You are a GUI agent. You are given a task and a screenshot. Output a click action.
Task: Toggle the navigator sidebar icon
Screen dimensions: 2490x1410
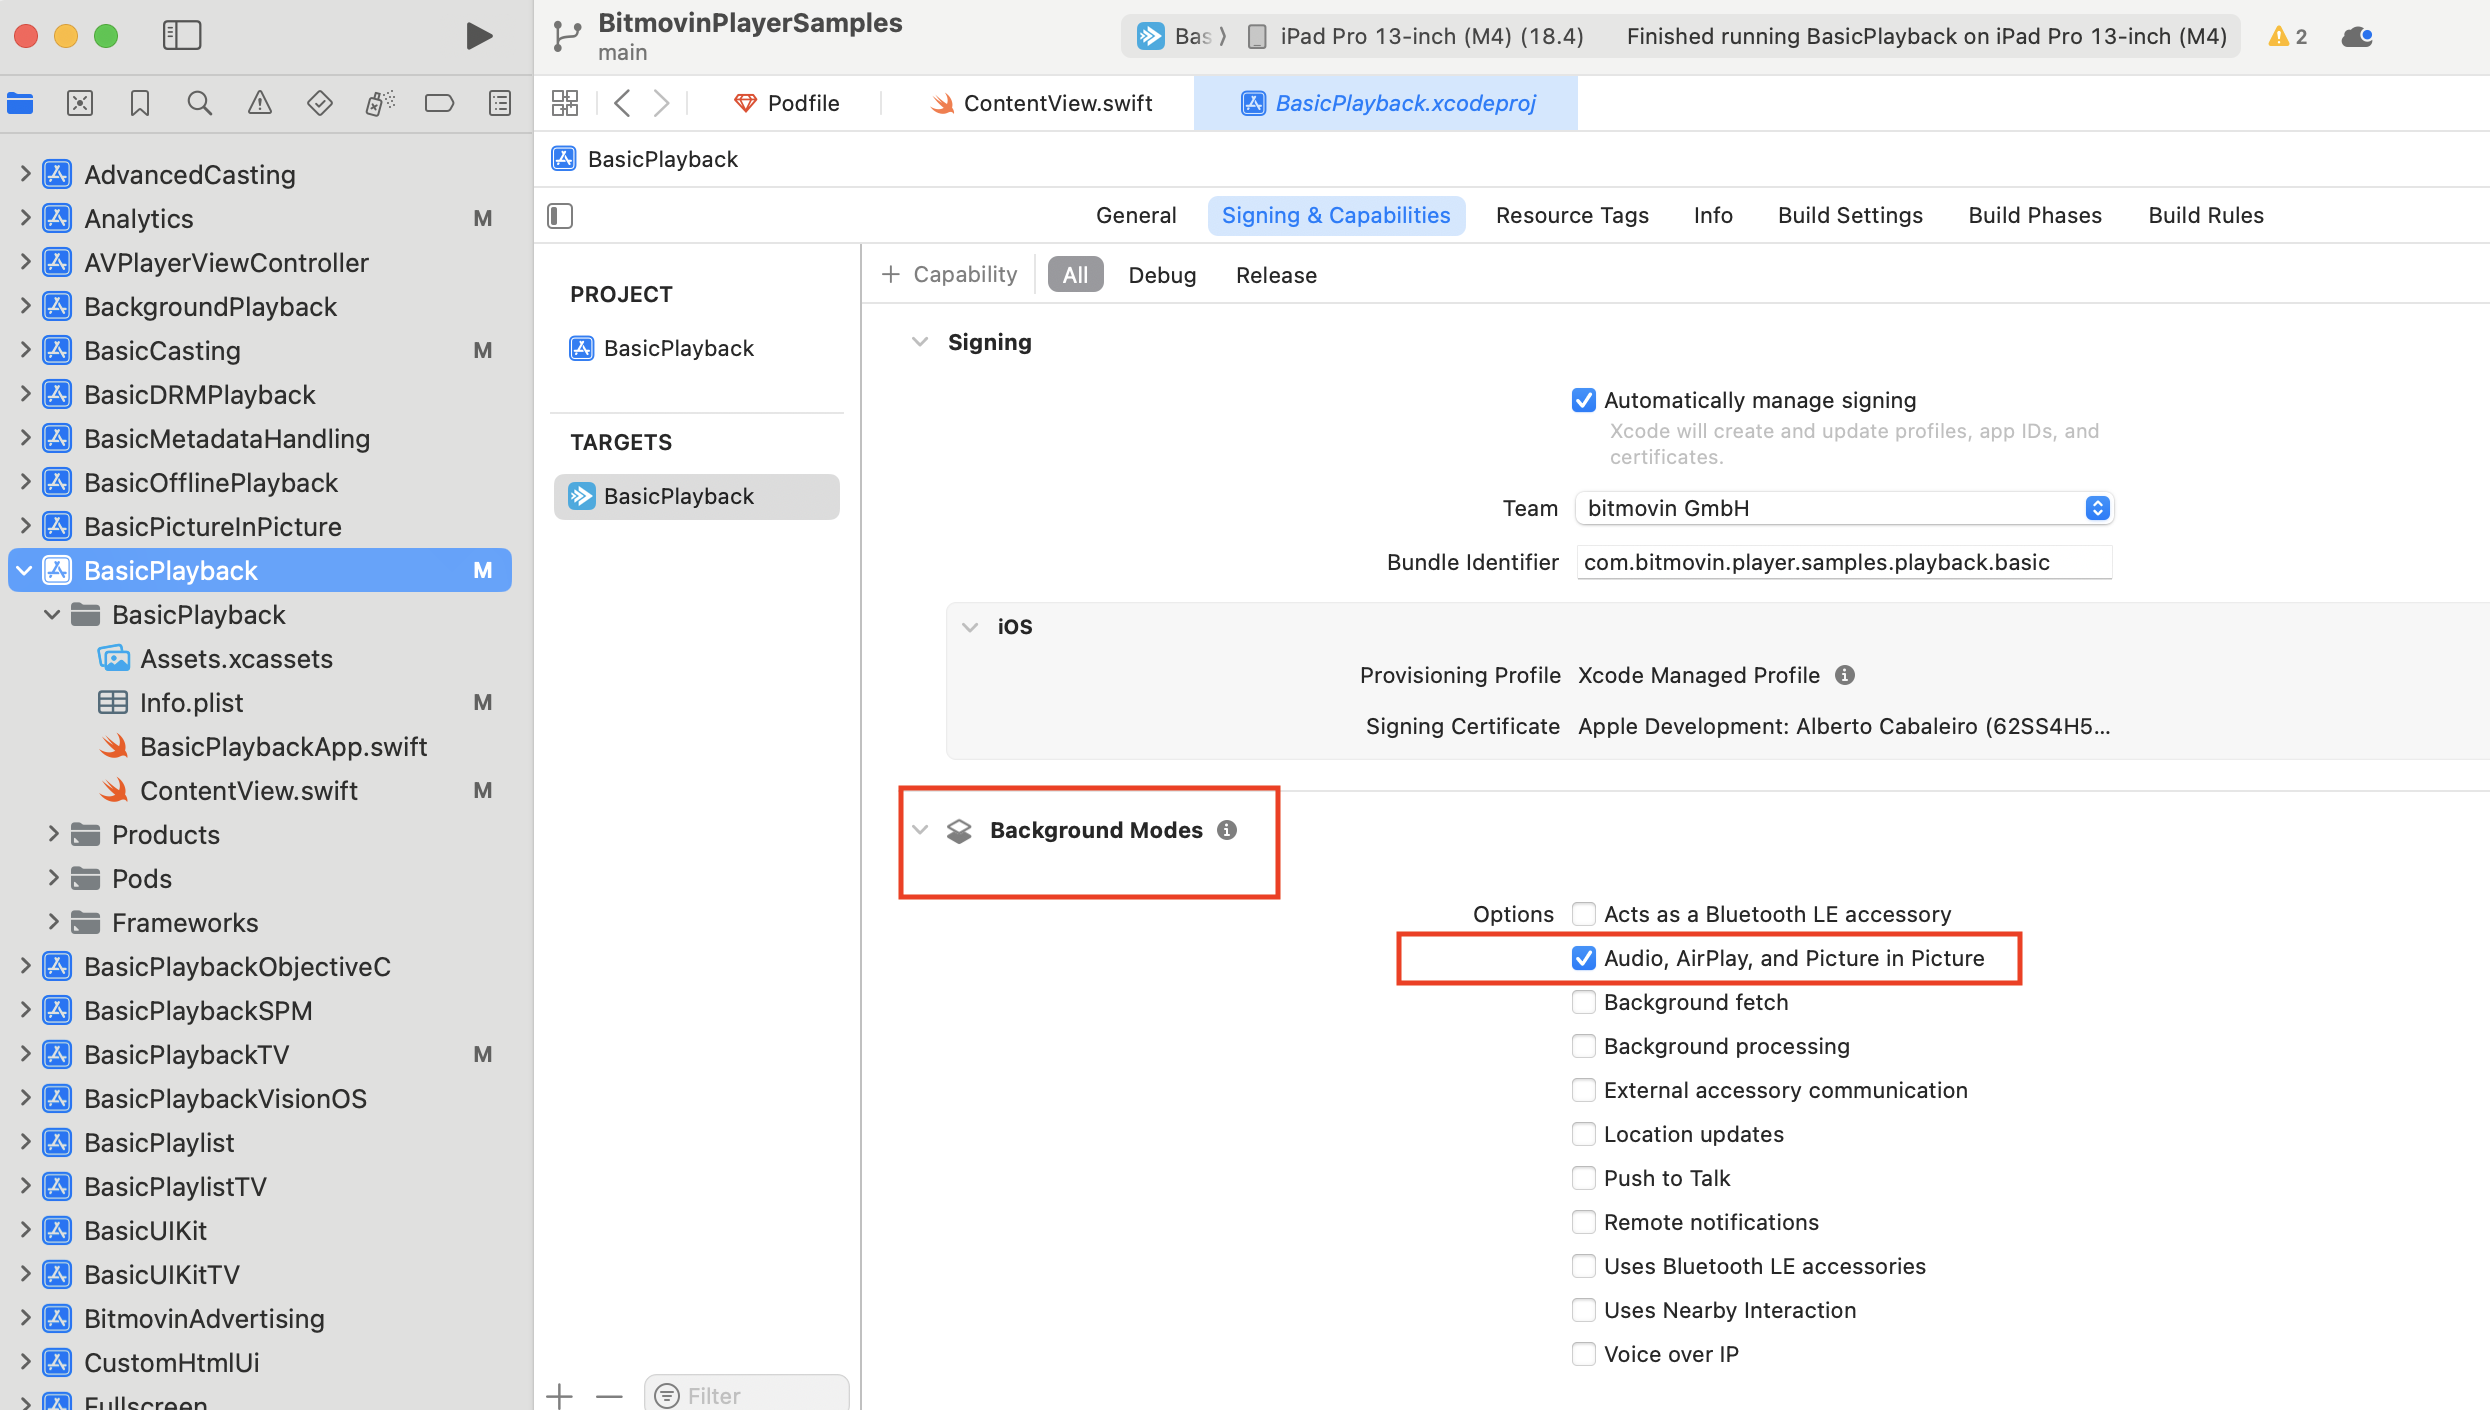coord(182,36)
